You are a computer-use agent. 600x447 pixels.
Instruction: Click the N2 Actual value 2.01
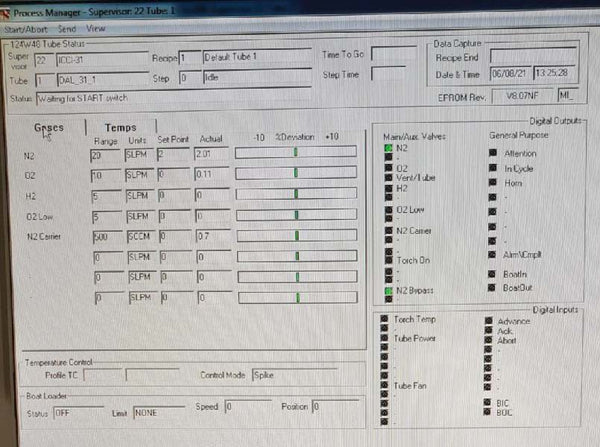[x=211, y=154]
